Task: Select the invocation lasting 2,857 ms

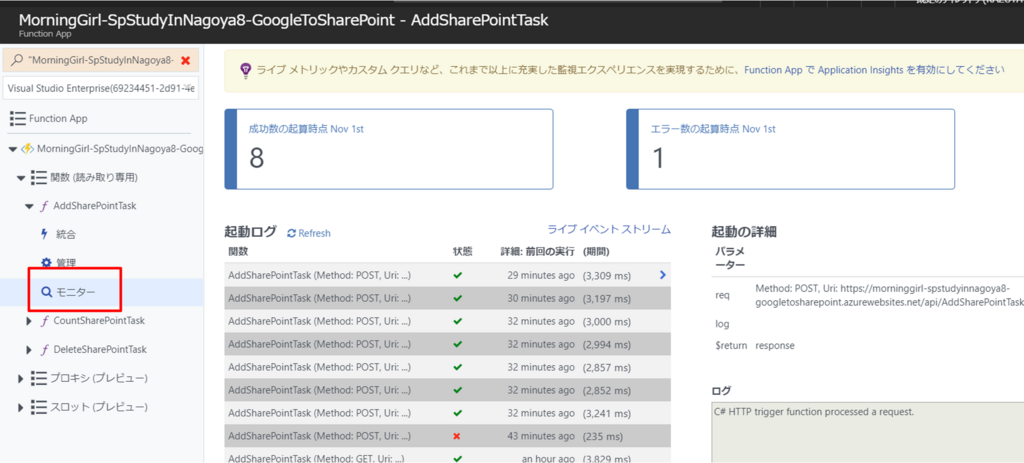Action: pyautogui.click(x=447, y=367)
